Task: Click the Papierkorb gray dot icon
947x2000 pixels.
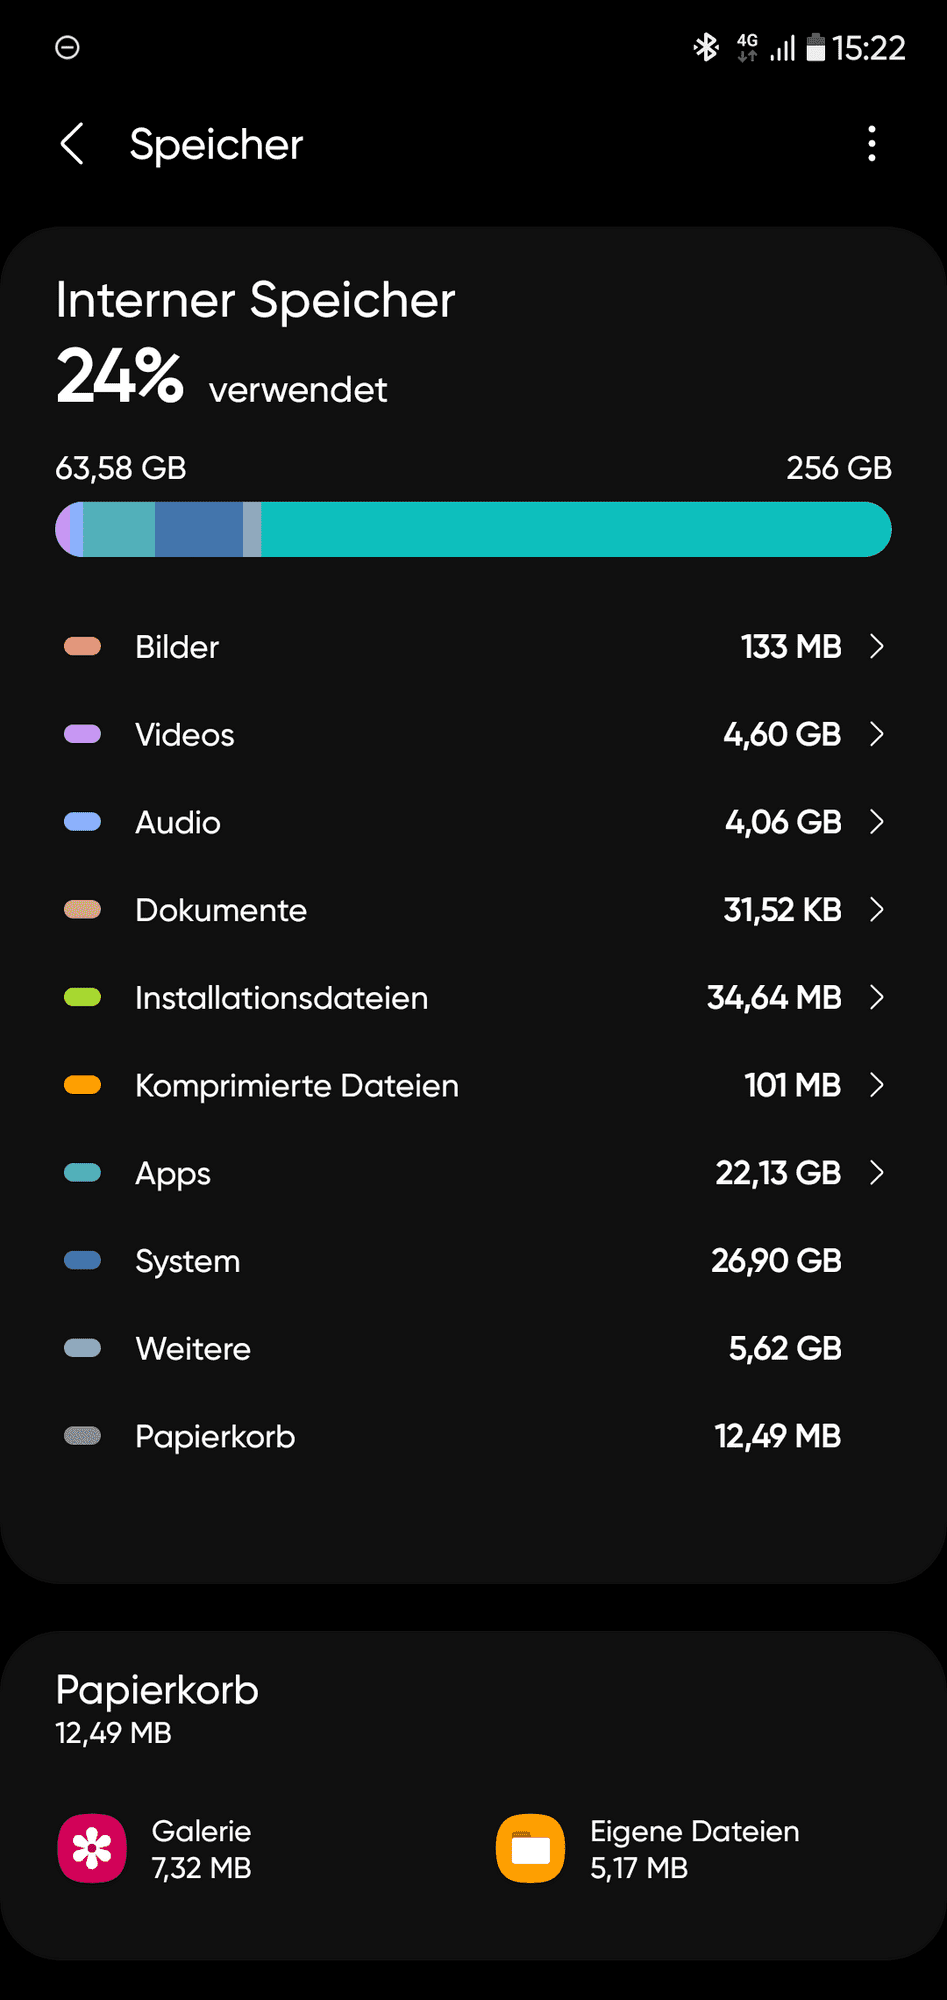Action: pyautogui.click(x=82, y=1436)
